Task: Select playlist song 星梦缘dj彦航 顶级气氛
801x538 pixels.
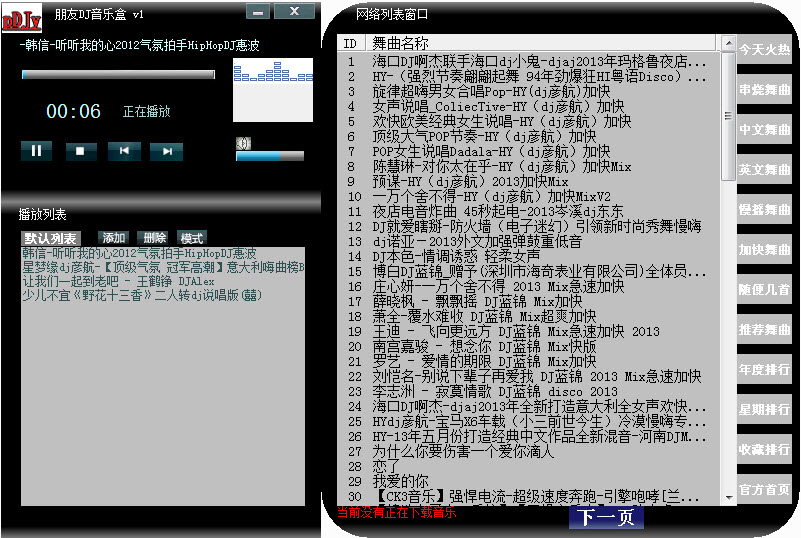Action: (163, 267)
